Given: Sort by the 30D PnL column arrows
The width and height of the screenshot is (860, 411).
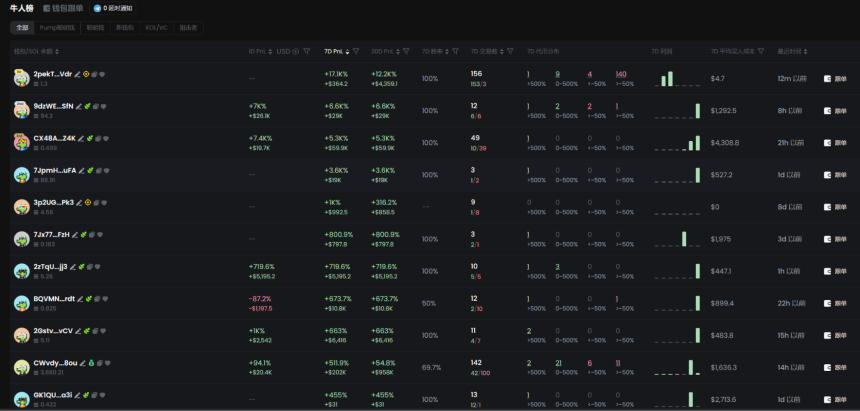Looking at the screenshot, I should (397, 52).
